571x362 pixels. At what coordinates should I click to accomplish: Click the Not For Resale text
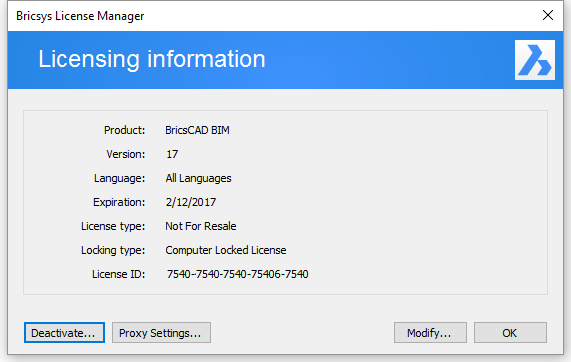coord(201,226)
